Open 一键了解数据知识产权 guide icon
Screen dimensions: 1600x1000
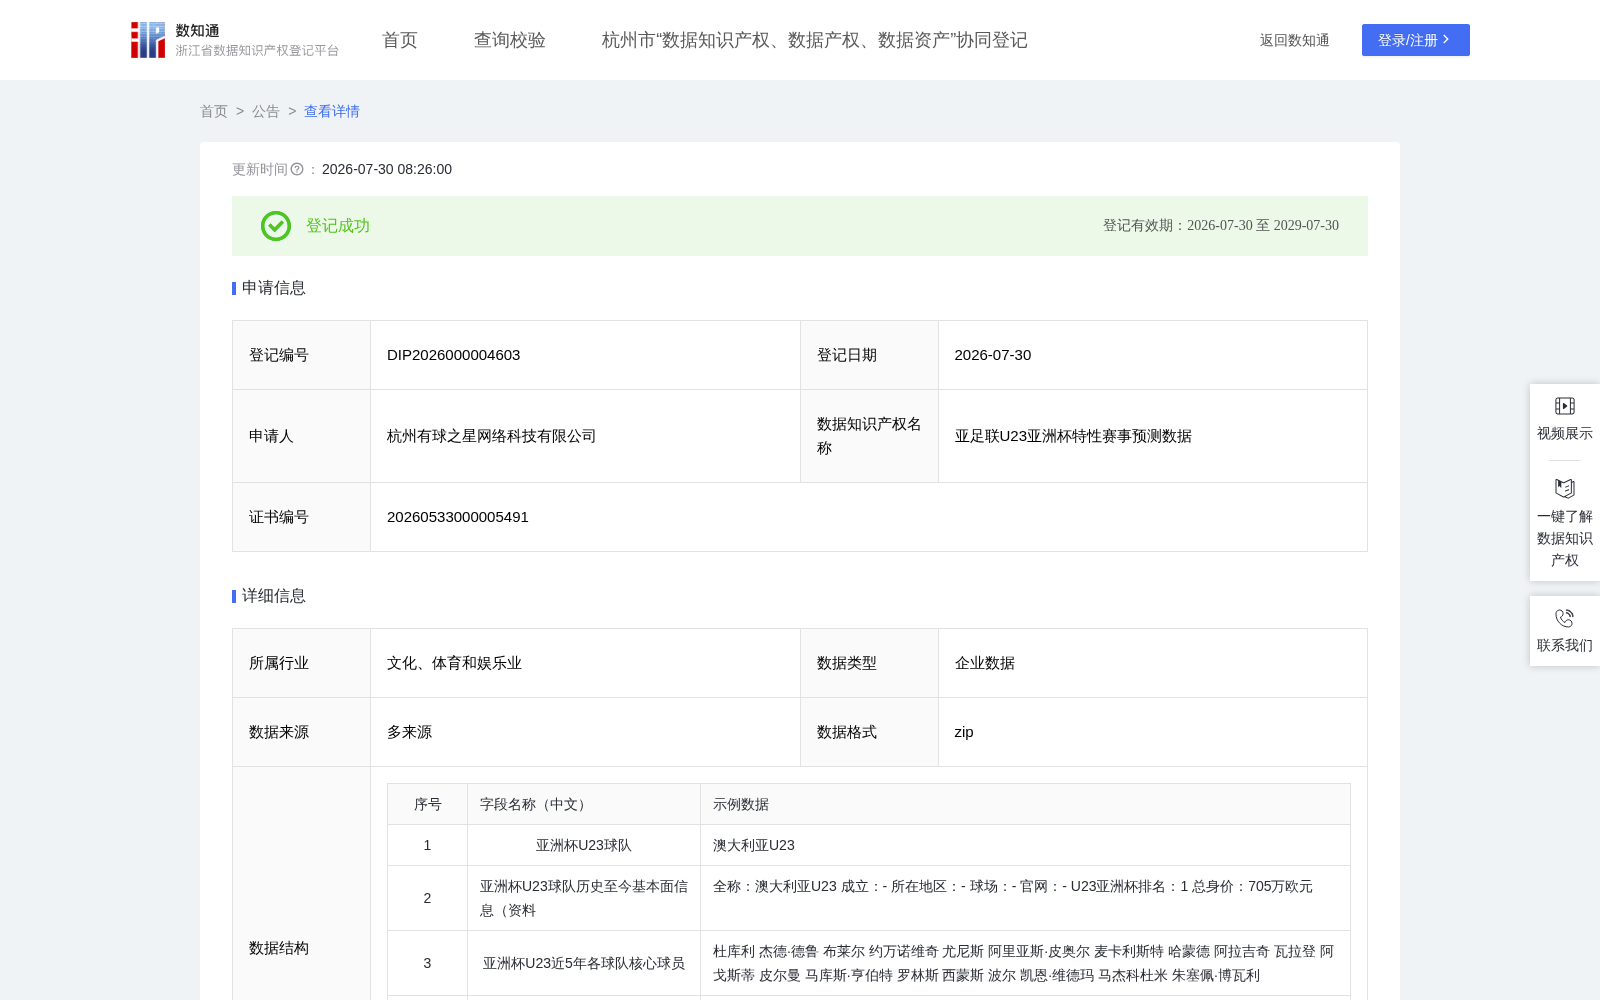tap(1565, 488)
